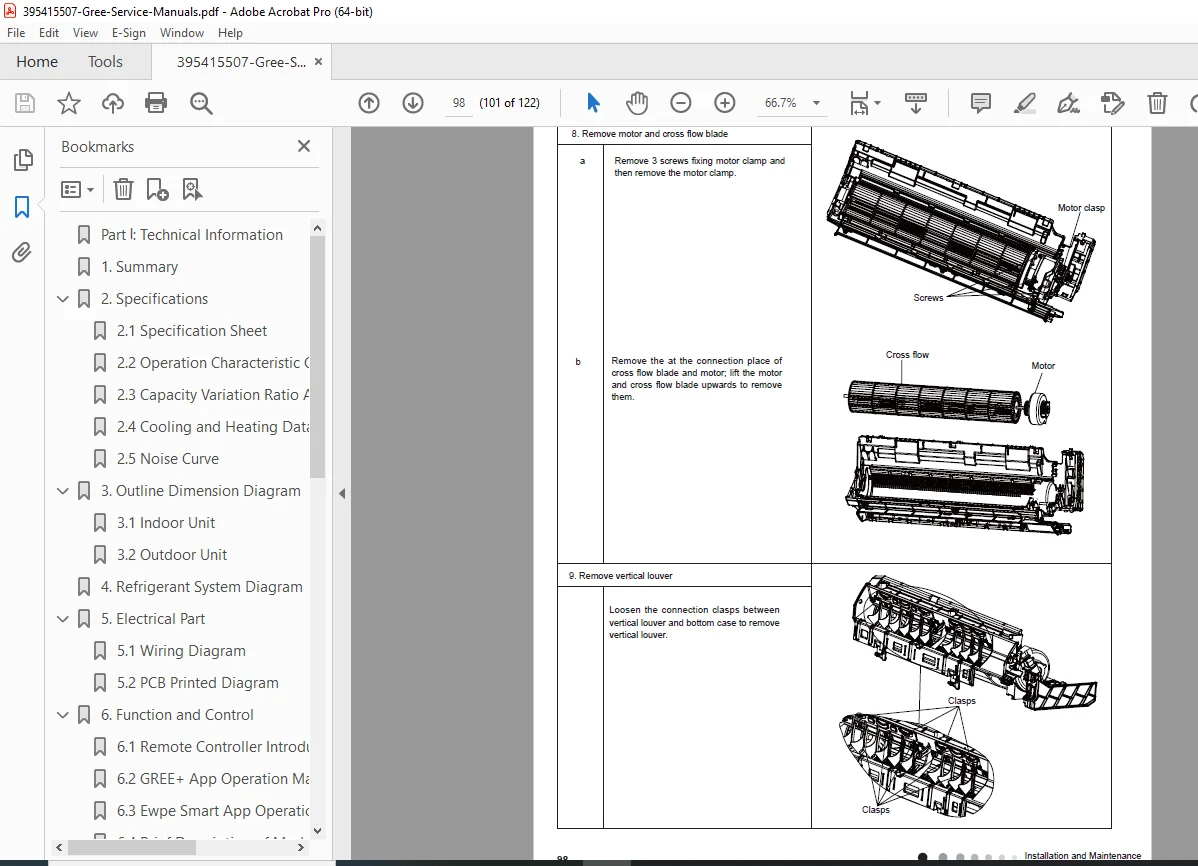Click find current bookmark icon
1198x866 pixels.
coord(192,189)
